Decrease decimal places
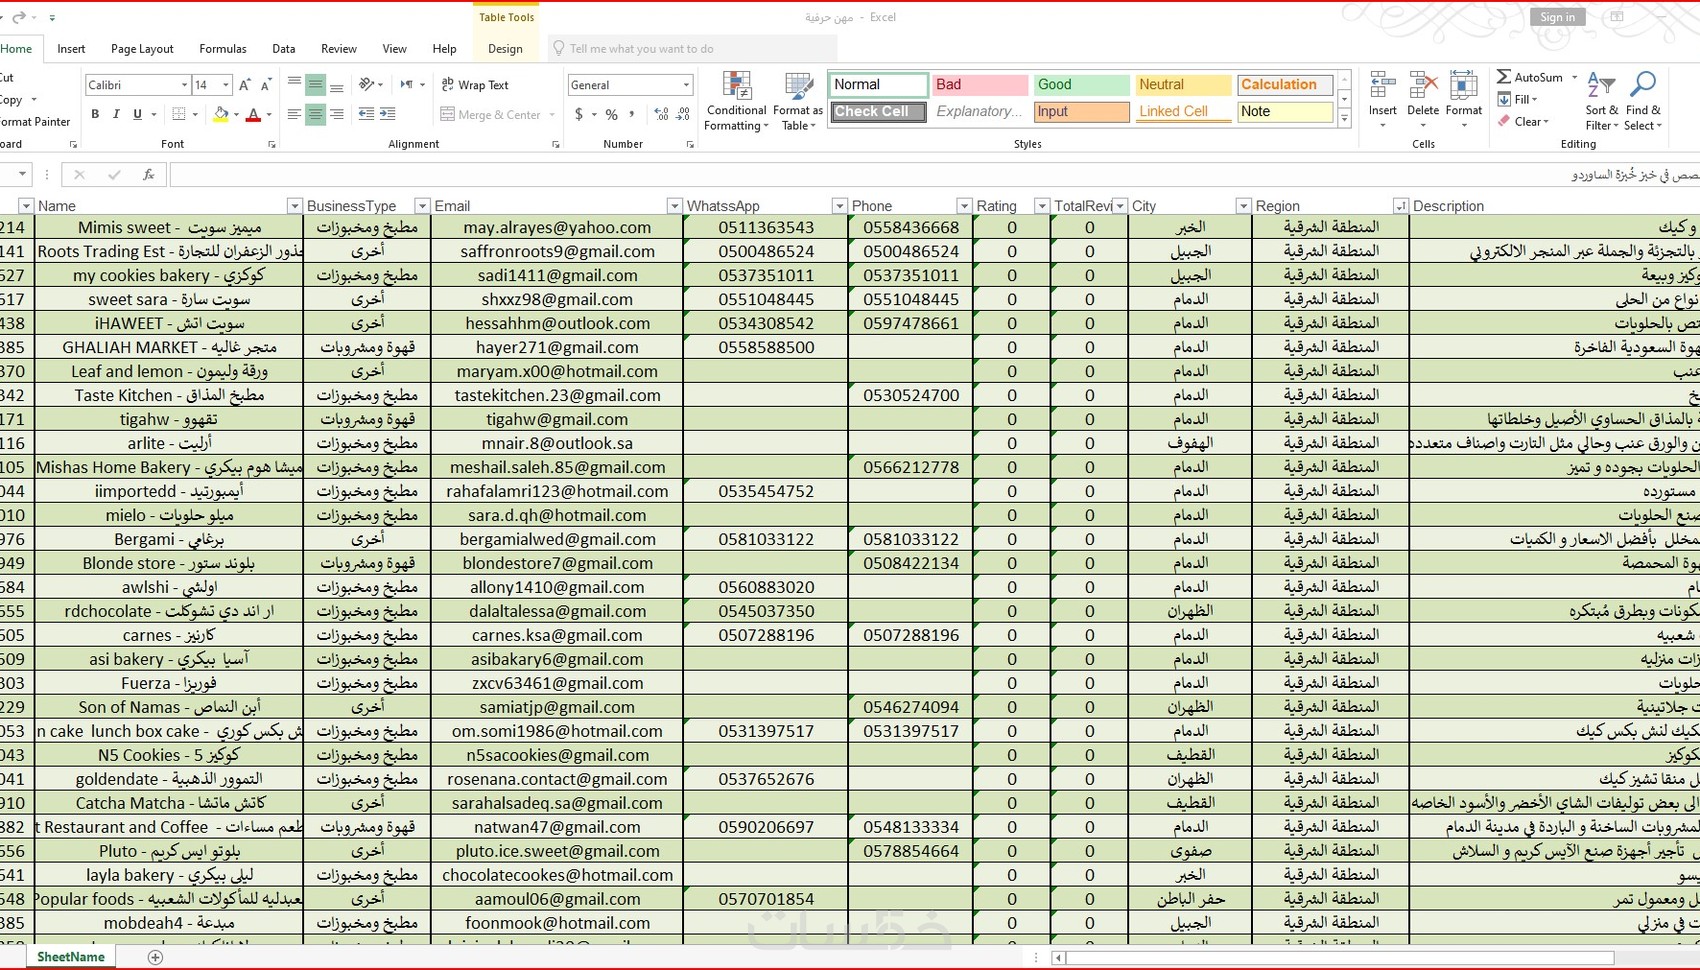This screenshot has height=970, width=1700. (x=683, y=114)
